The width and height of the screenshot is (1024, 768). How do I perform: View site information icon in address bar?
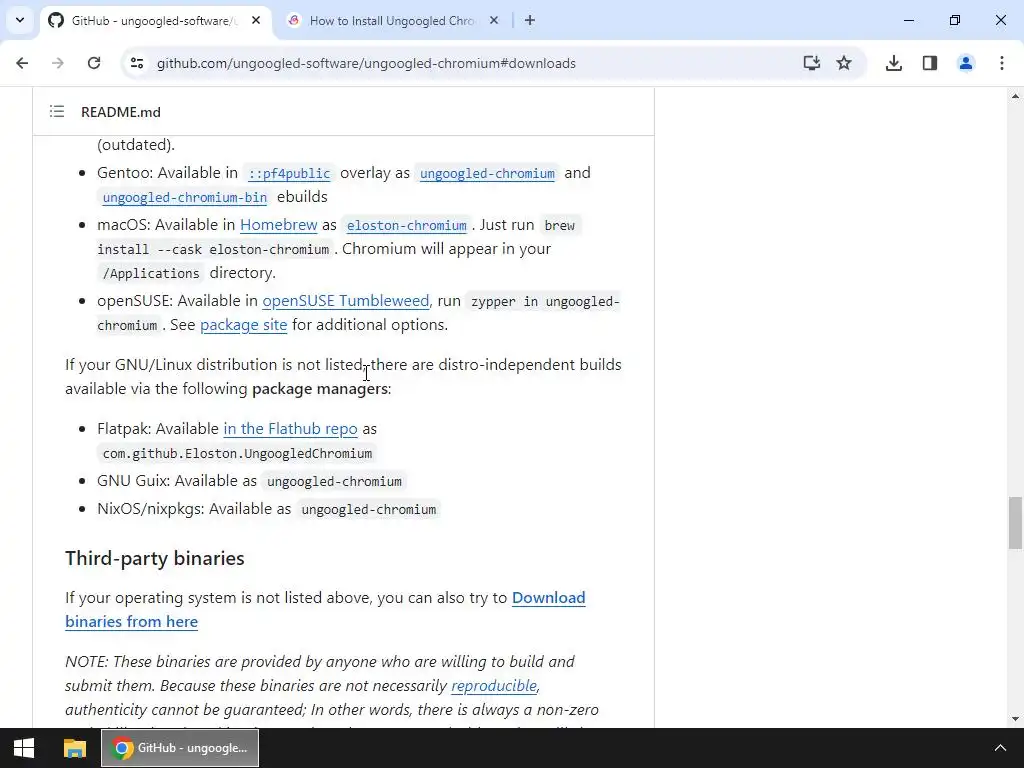click(137, 63)
